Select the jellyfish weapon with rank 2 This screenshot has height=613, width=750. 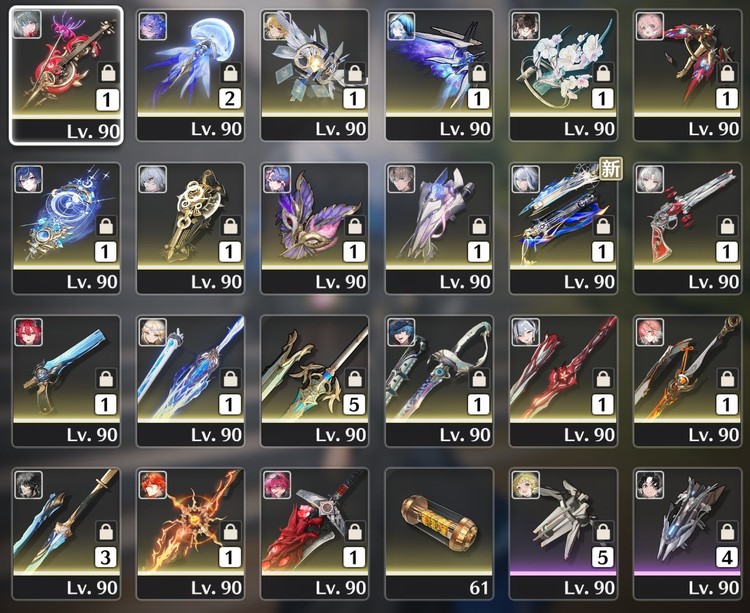(190, 75)
